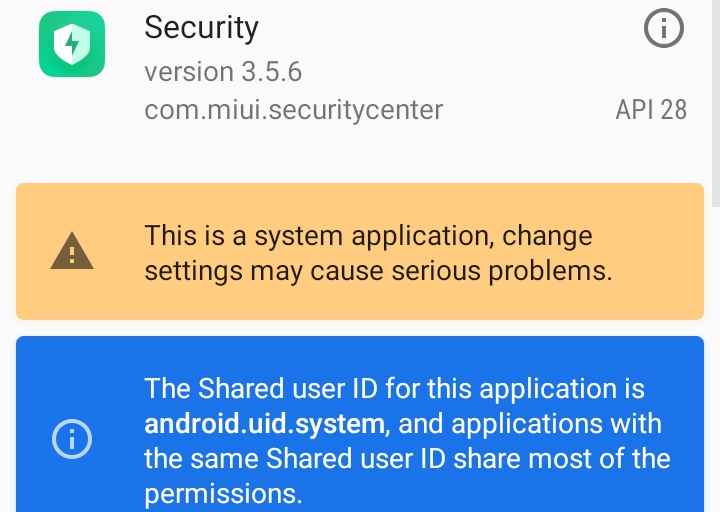720x512 pixels.
Task: Open app details via circled info icon
Action: tap(663, 29)
